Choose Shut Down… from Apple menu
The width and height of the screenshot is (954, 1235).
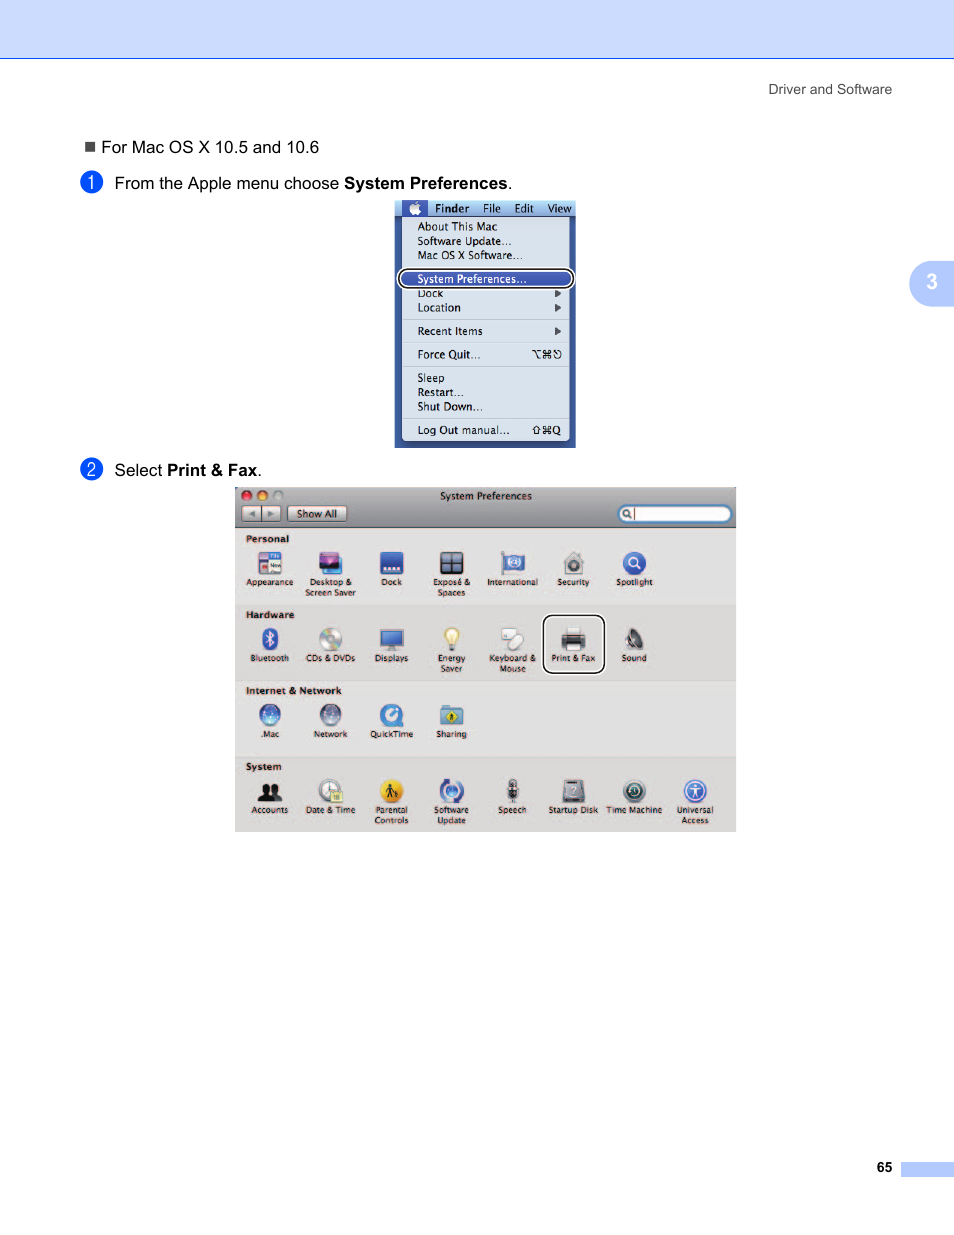pyautogui.click(x=485, y=407)
